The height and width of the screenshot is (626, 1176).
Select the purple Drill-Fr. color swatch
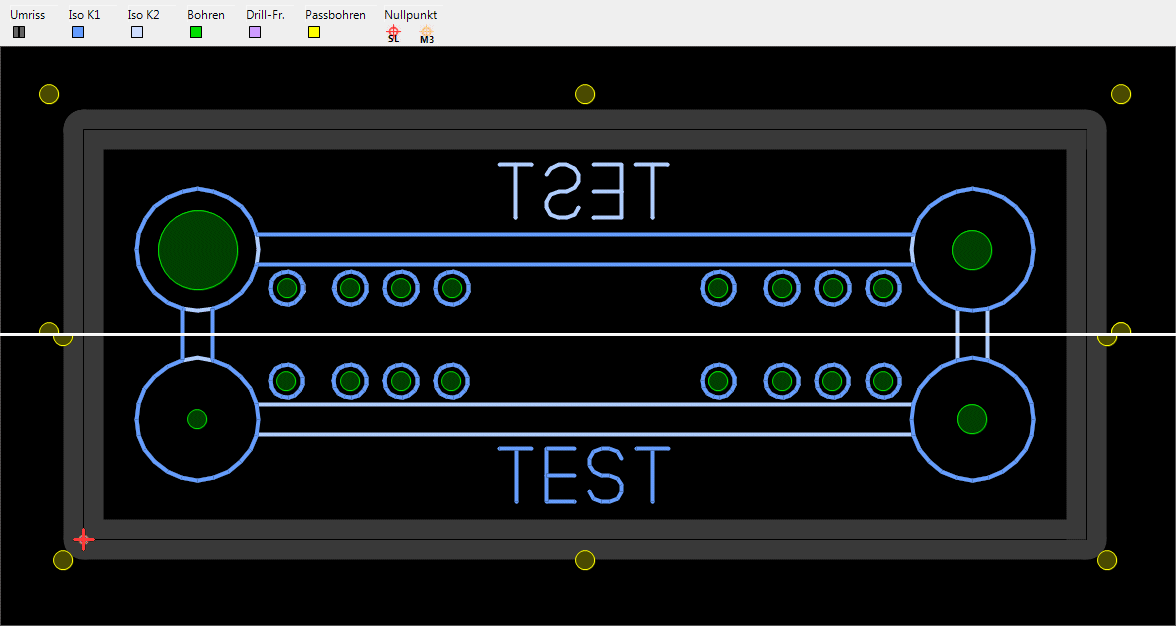pyautogui.click(x=255, y=32)
